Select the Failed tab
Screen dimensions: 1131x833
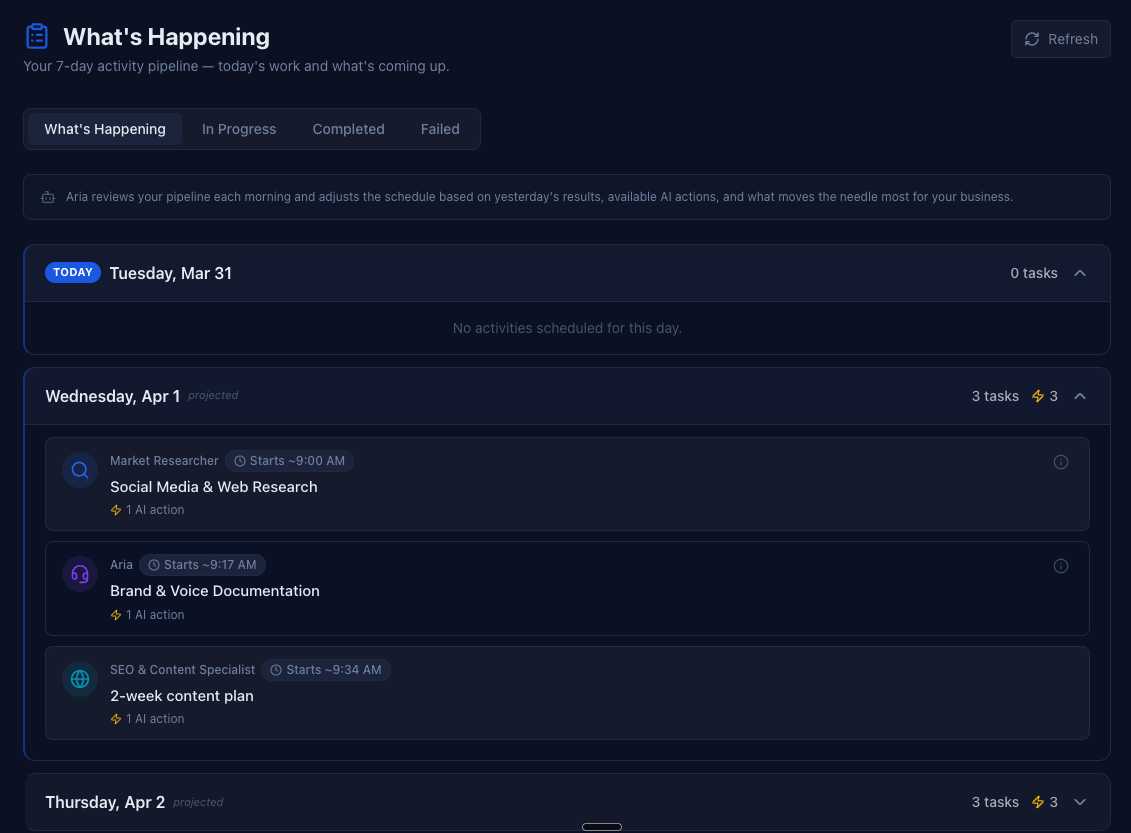pyautogui.click(x=440, y=129)
